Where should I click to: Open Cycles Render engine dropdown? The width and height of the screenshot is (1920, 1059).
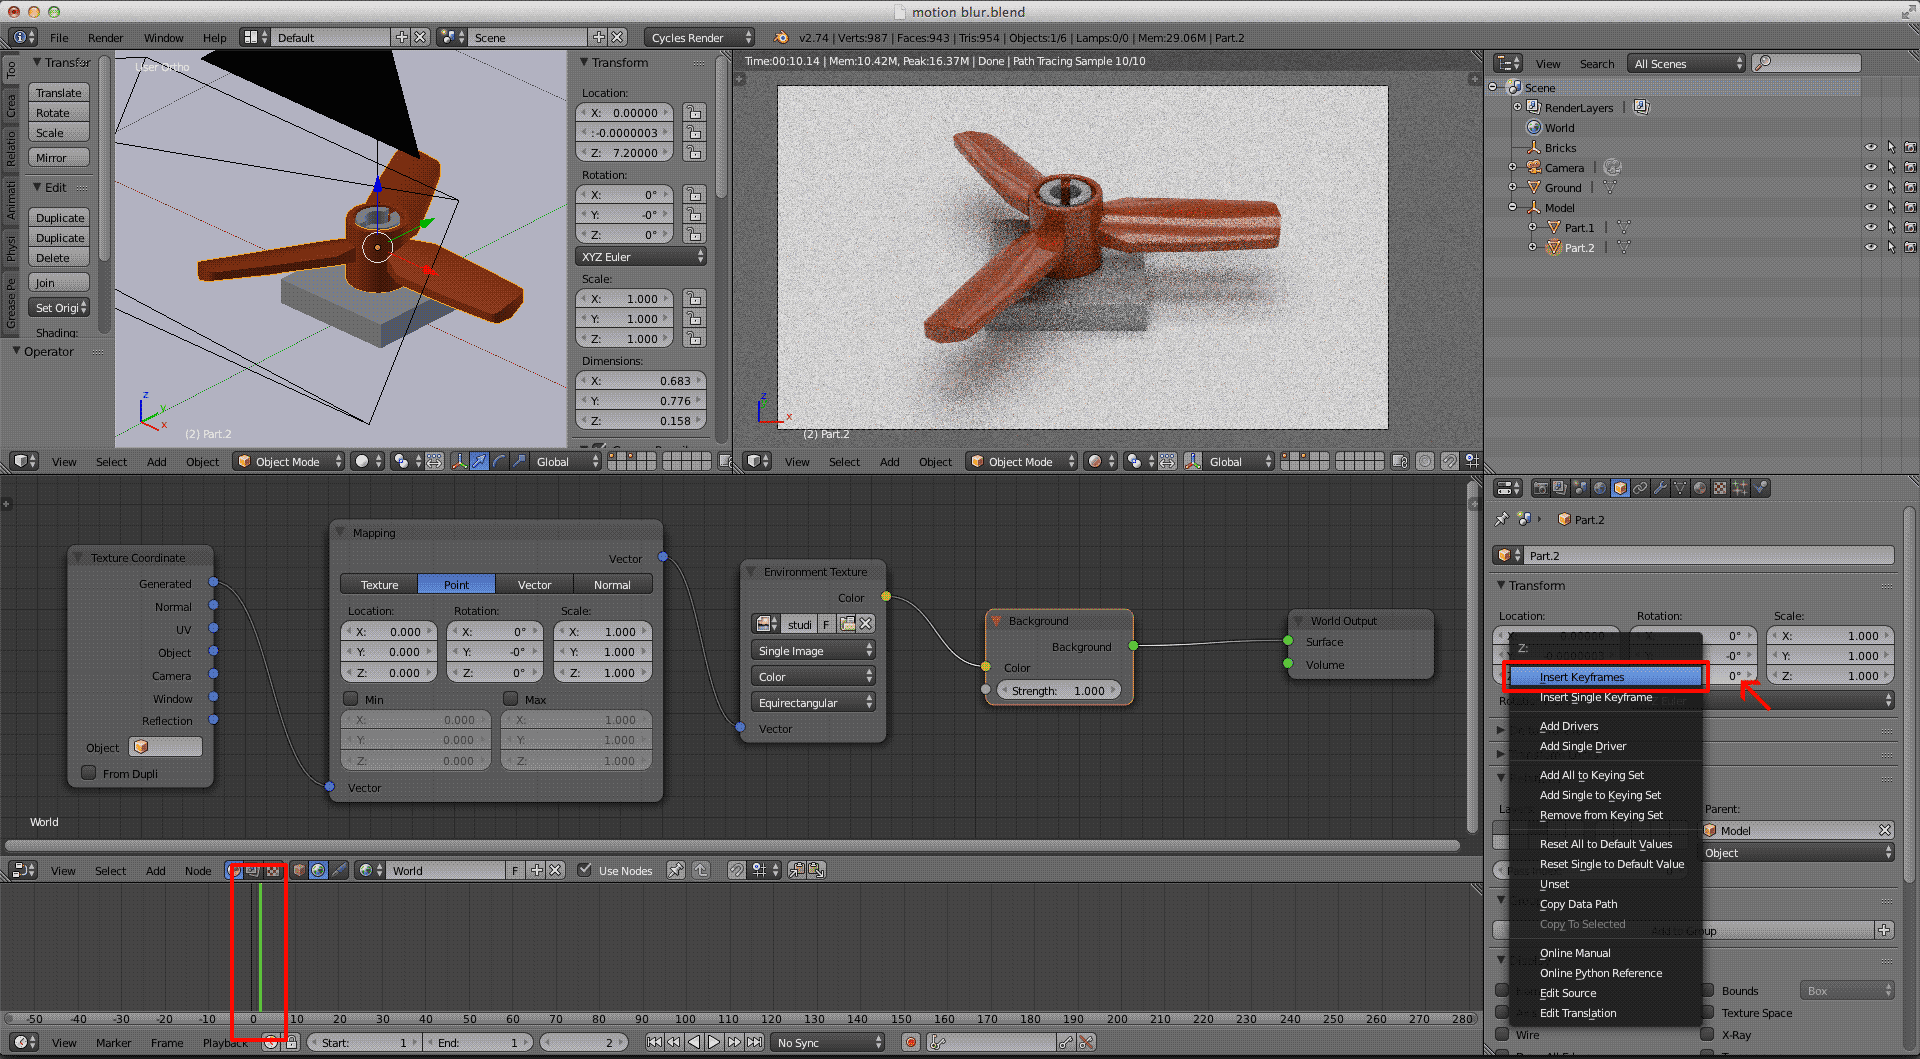click(699, 37)
